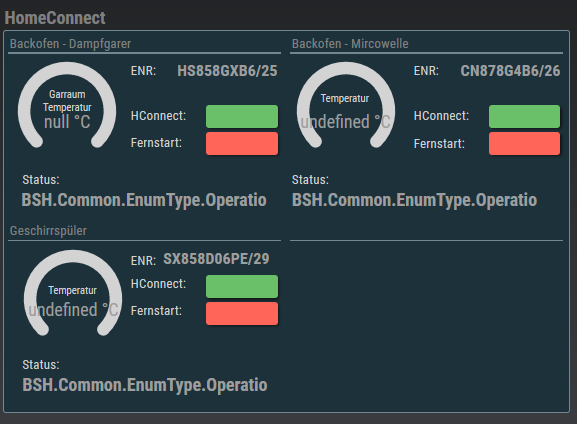Click the 'undefined °C' reading in Geschirrspüler
The width and height of the screenshot is (577, 424).
click(73, 310)
